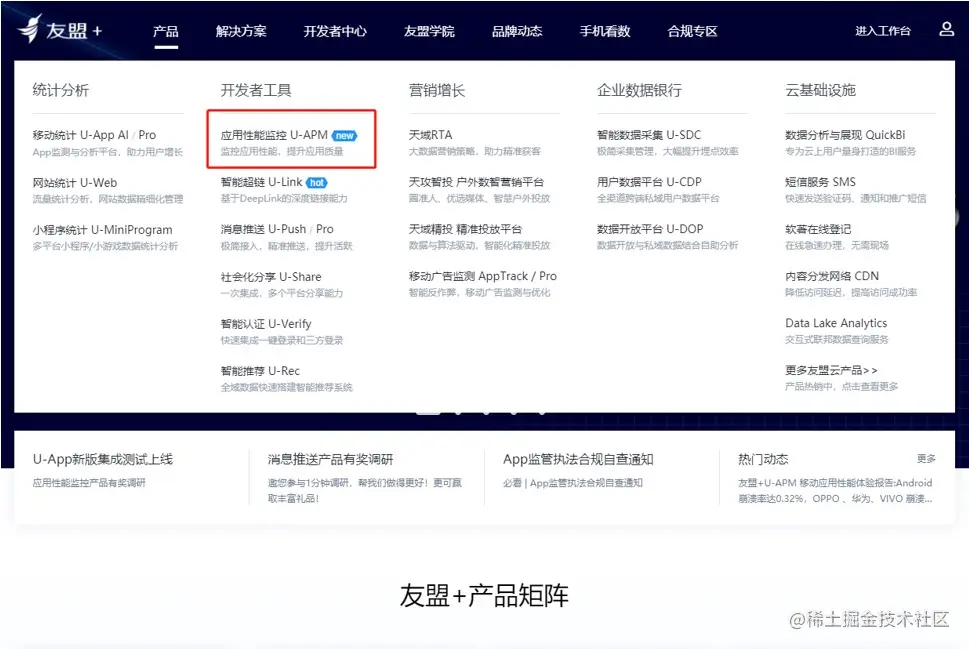Open the U-Push Pro link

pos(324,229)
